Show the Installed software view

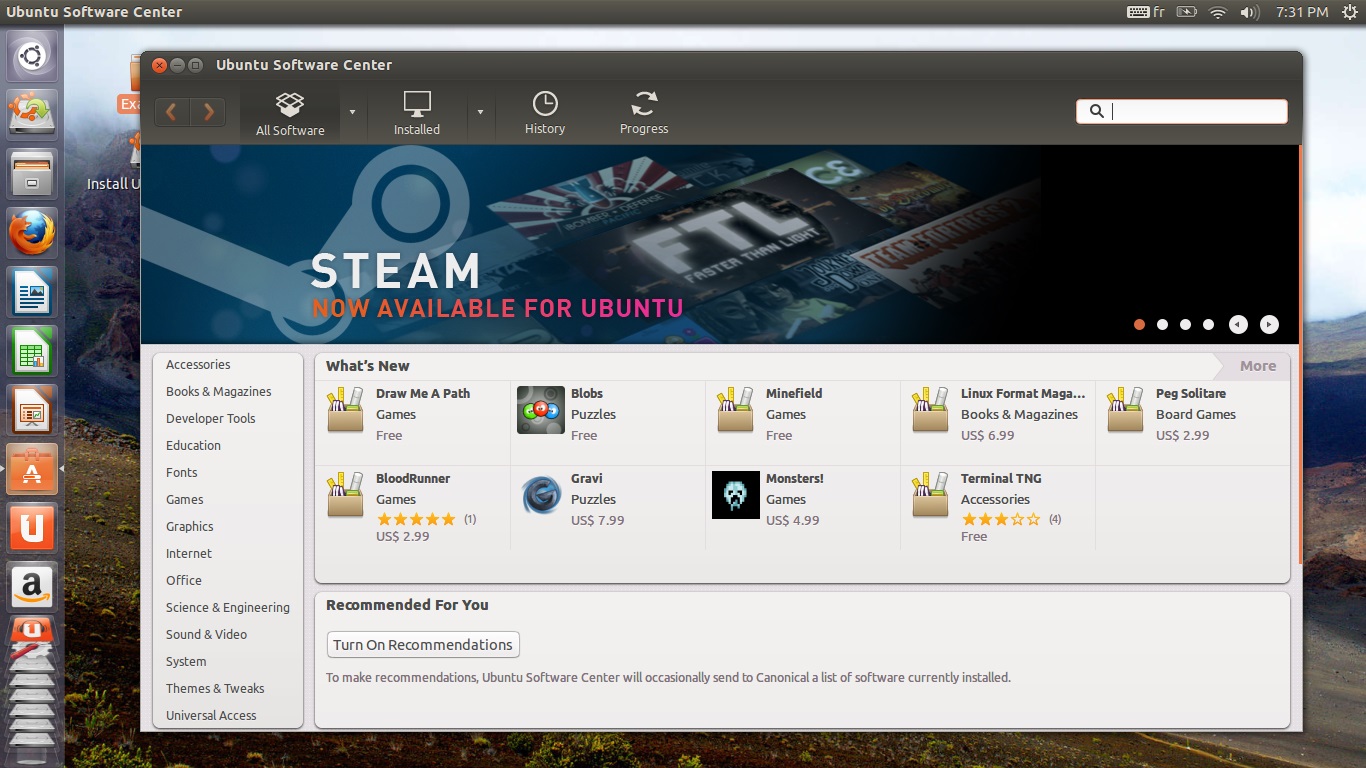pos(417,113)
